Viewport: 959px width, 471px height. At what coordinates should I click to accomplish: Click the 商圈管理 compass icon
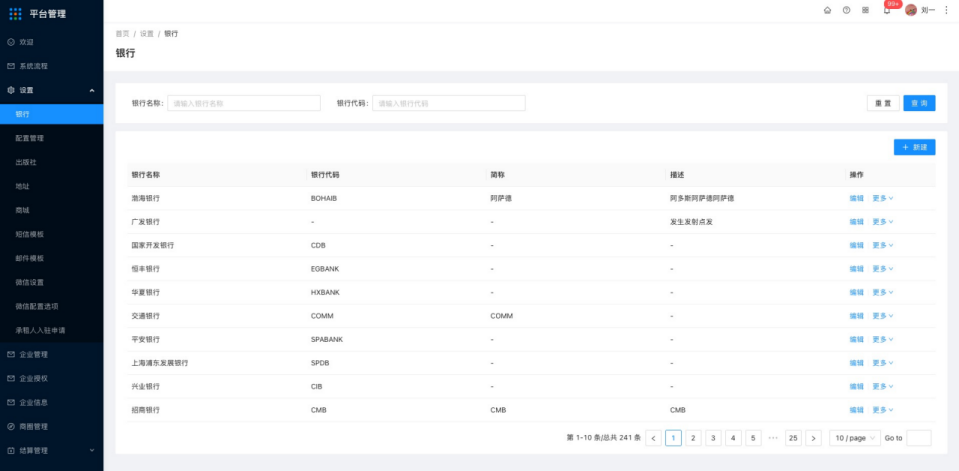click(10, 426)
